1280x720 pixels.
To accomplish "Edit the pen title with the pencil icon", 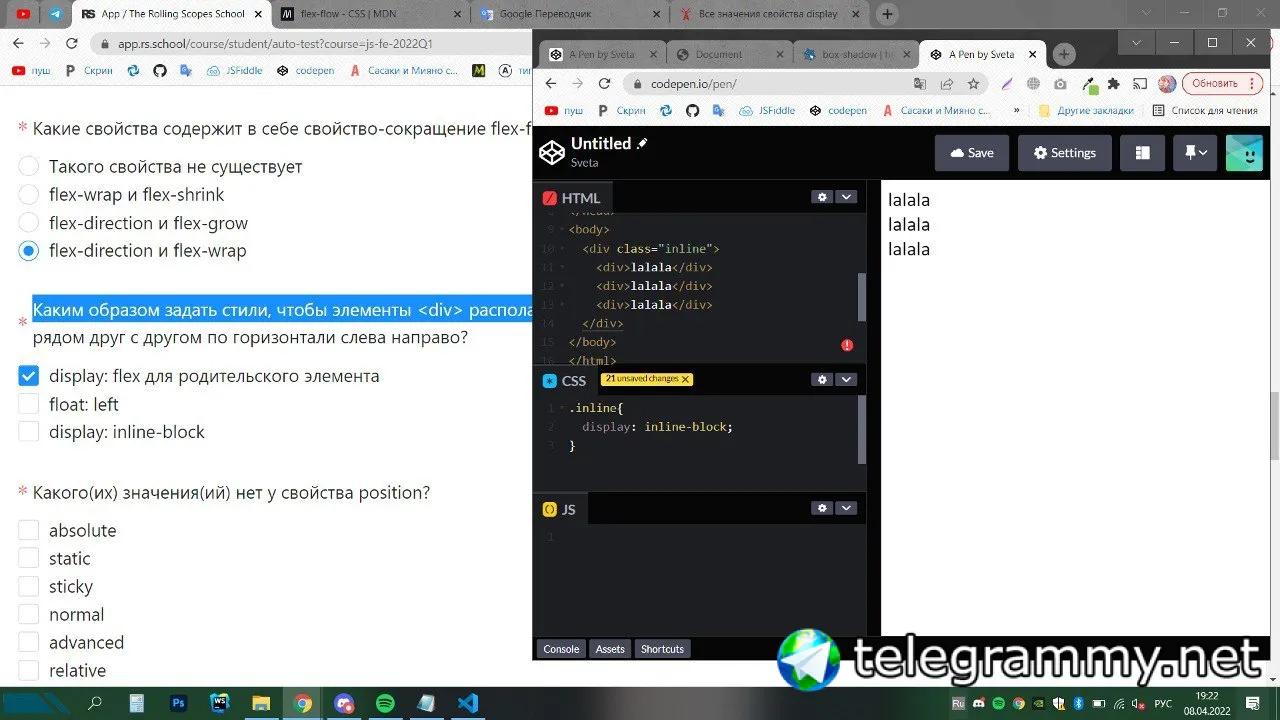I will coord(642,143).
